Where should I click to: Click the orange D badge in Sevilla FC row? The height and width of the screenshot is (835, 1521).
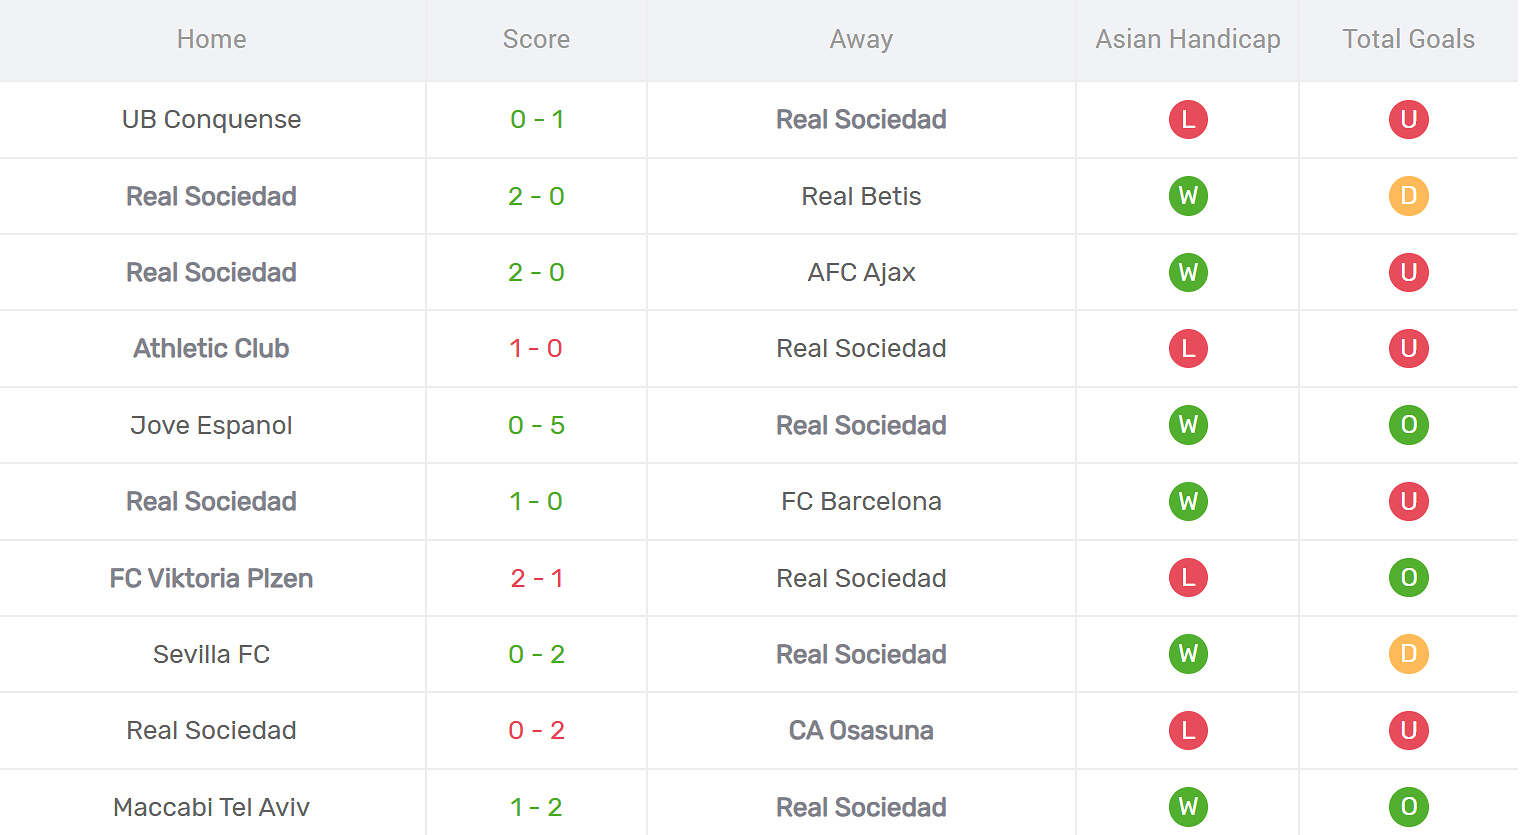(x=1408, y=654)
